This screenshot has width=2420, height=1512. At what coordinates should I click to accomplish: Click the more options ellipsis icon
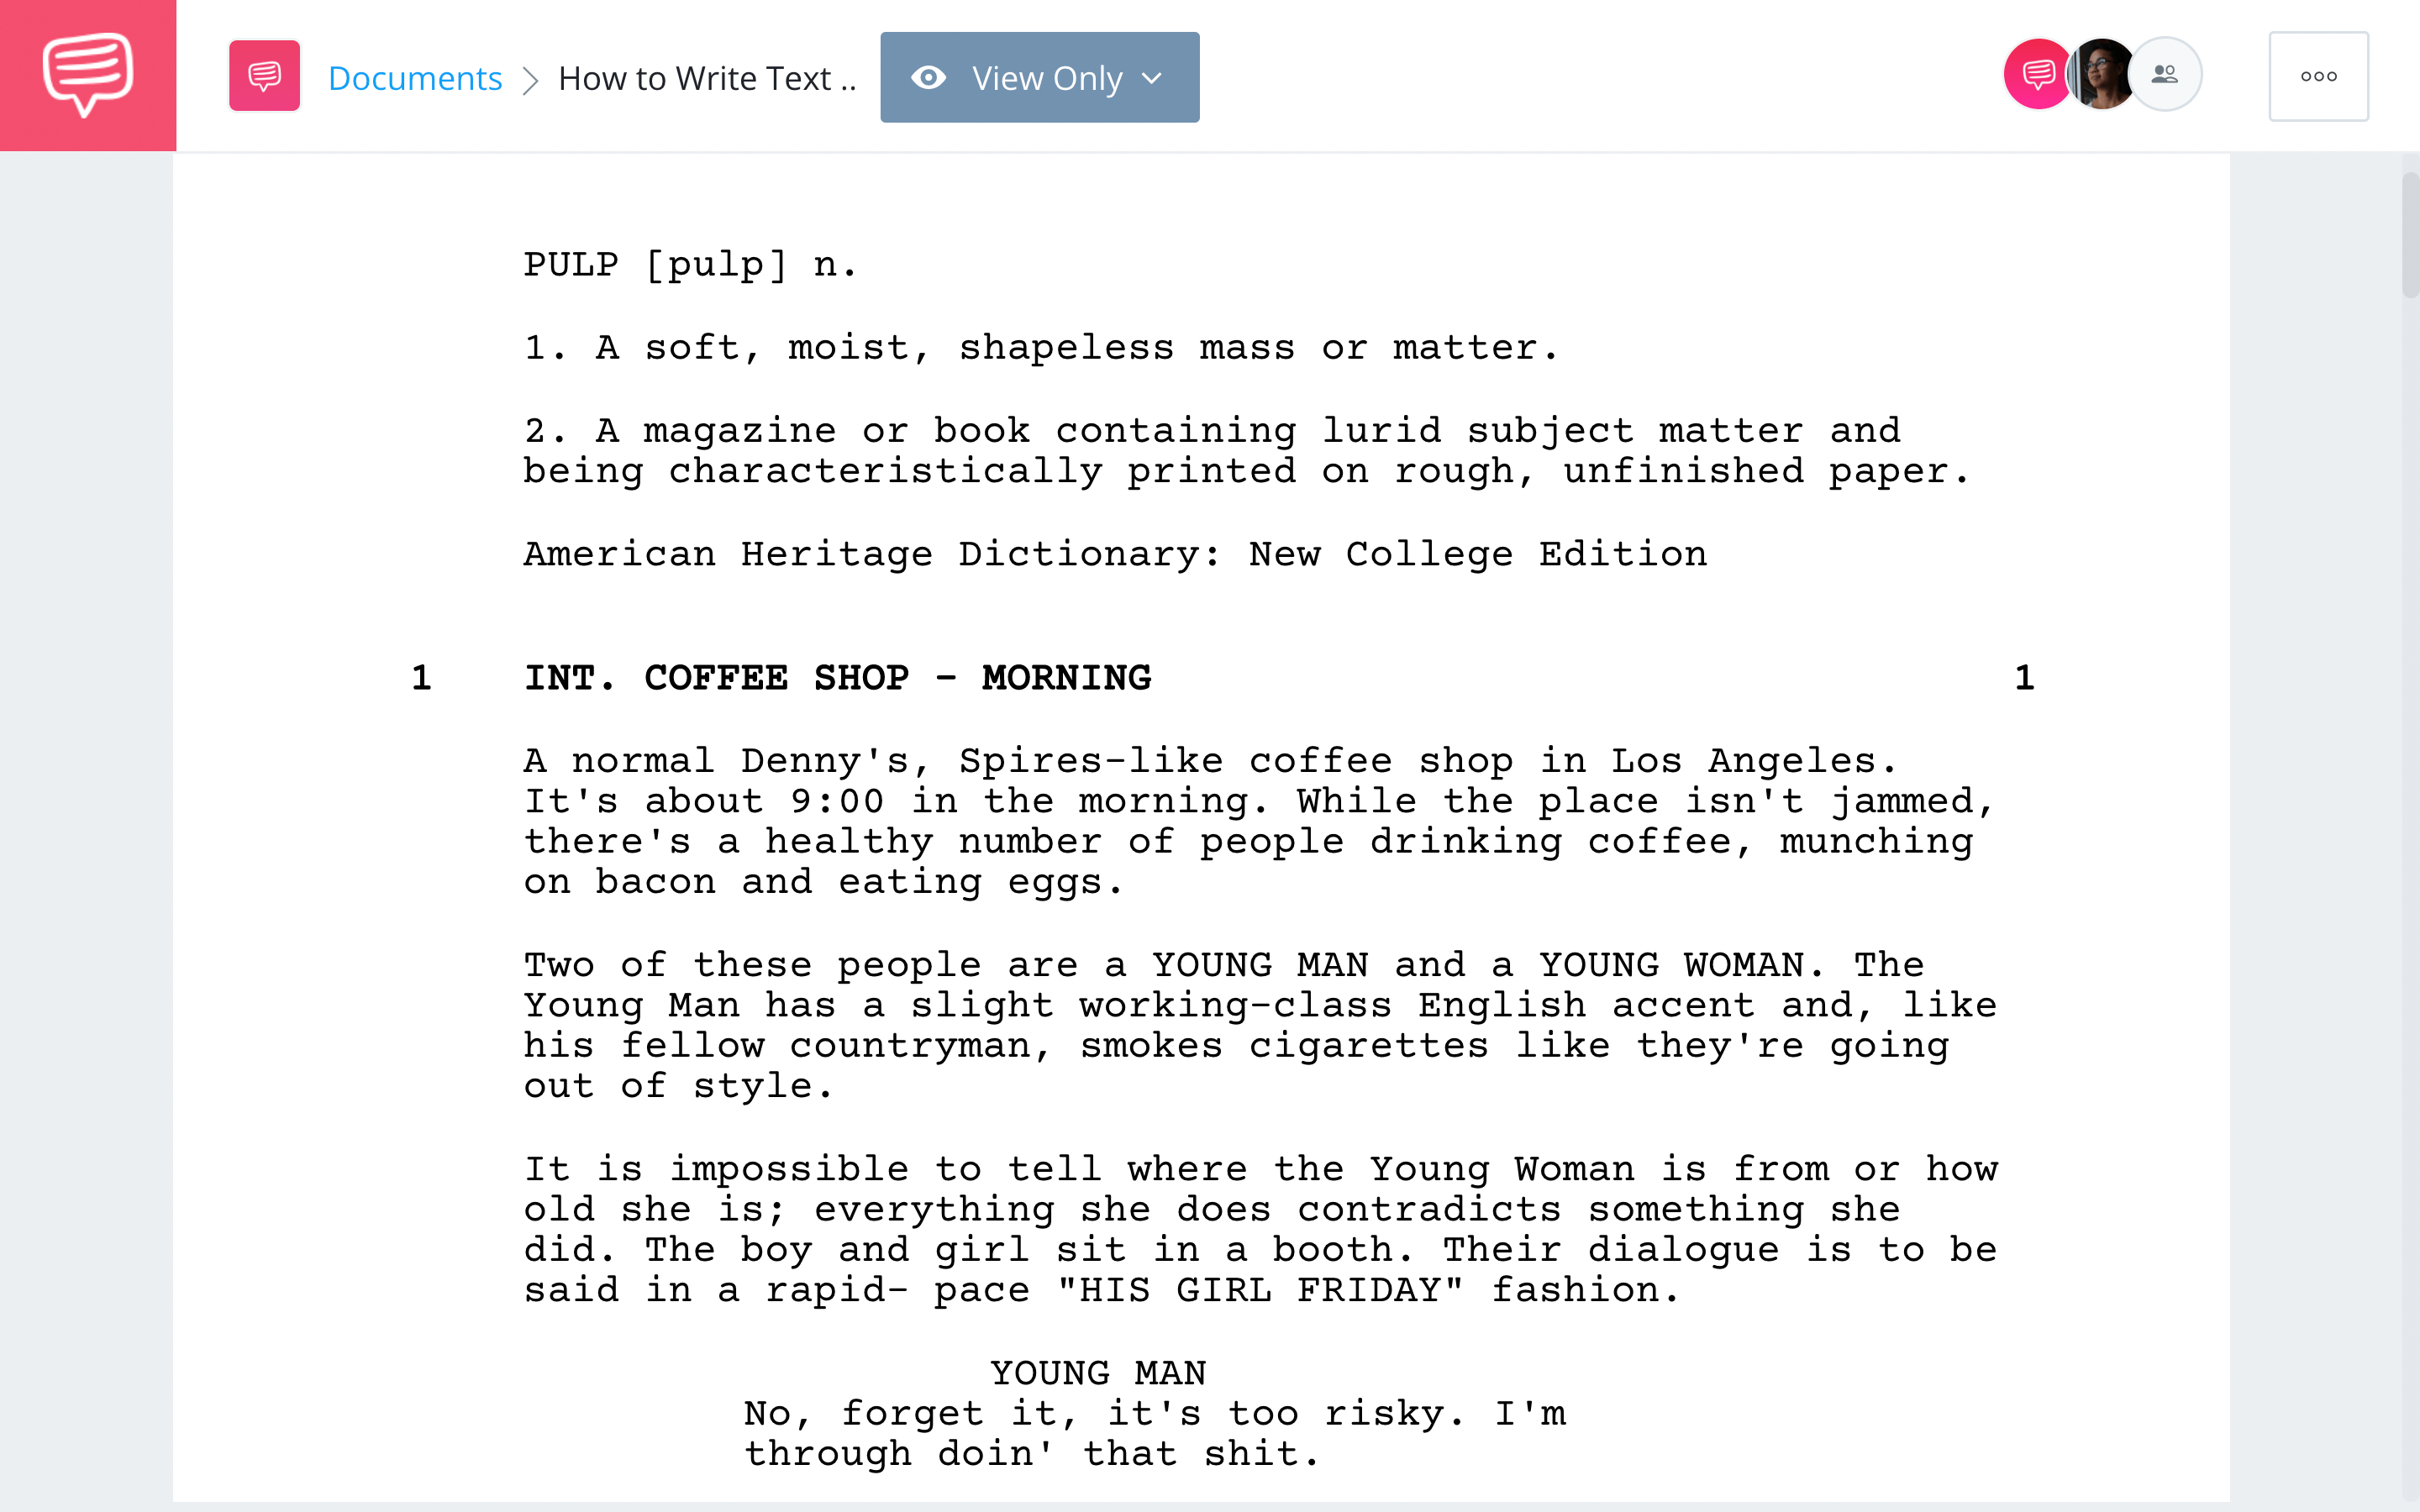pyautogui.click(x=2317, y=75)
